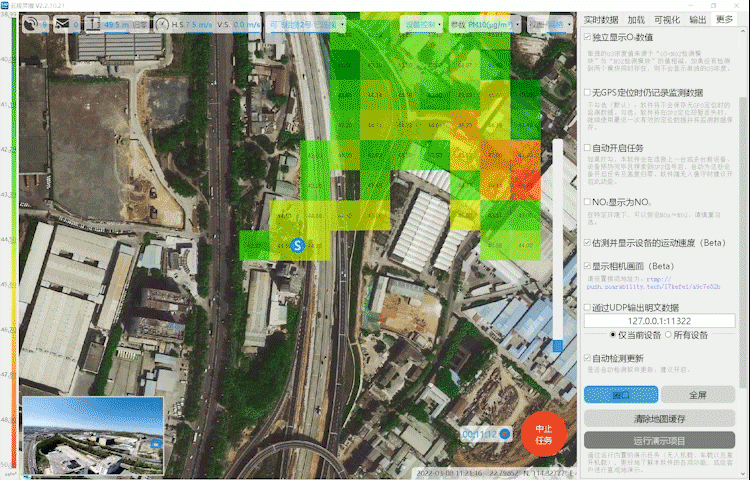Image resolution: width=750 pixels, height=480 pixels.
Task: Switch to the 可视化 tab
Action: click(x=666, y=20)
